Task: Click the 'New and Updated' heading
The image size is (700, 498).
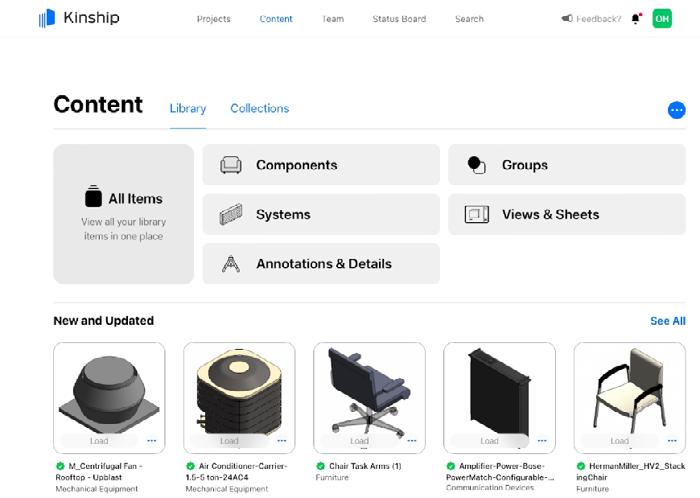Action: (x=104, y=320)
